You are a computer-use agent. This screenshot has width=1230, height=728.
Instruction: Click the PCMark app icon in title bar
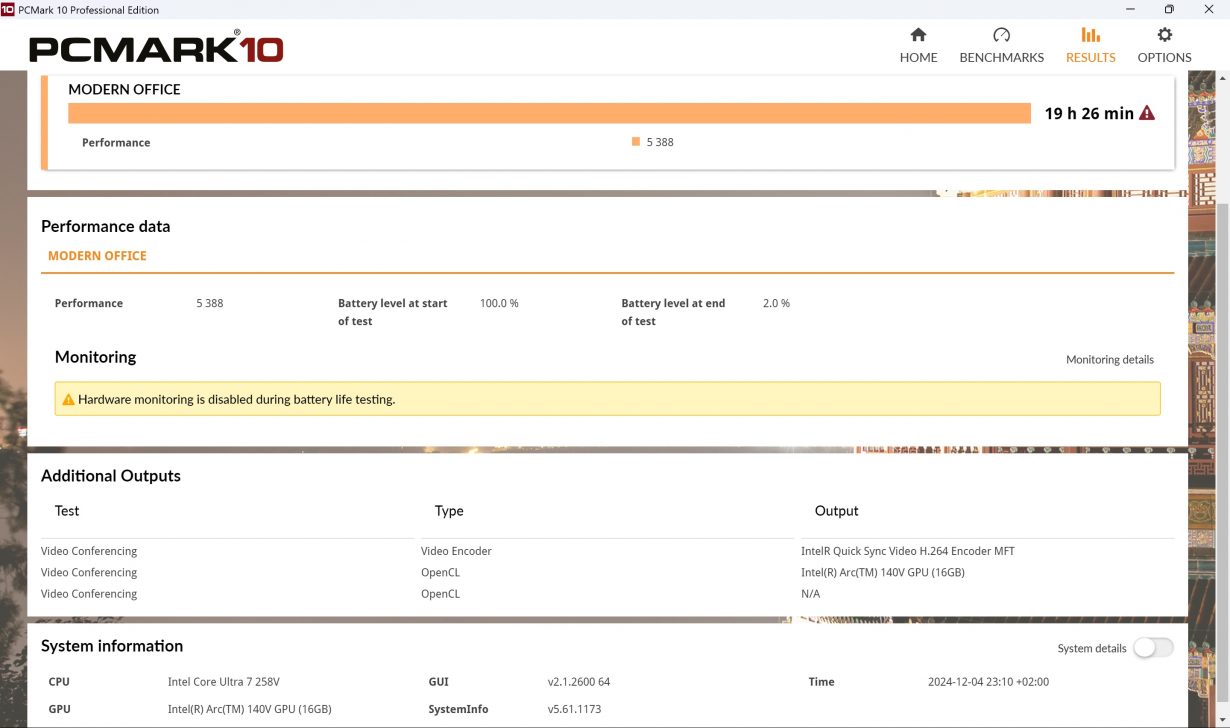coord(8,9)
